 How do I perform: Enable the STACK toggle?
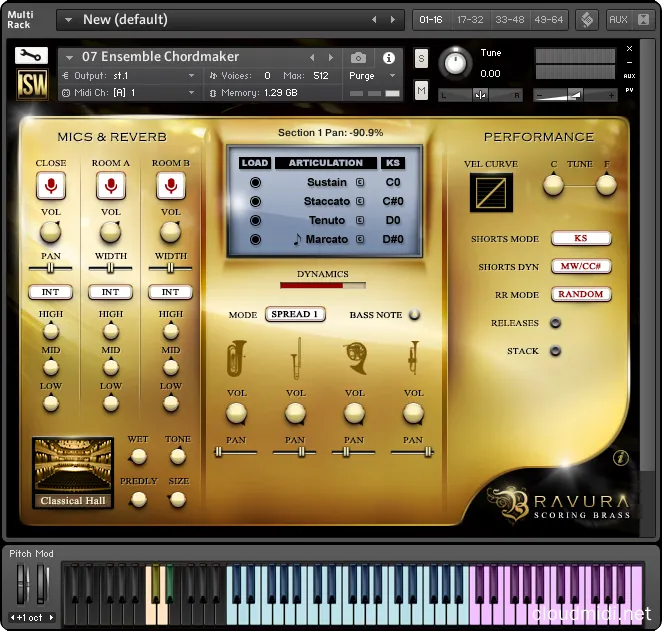[x=555, y=351]
